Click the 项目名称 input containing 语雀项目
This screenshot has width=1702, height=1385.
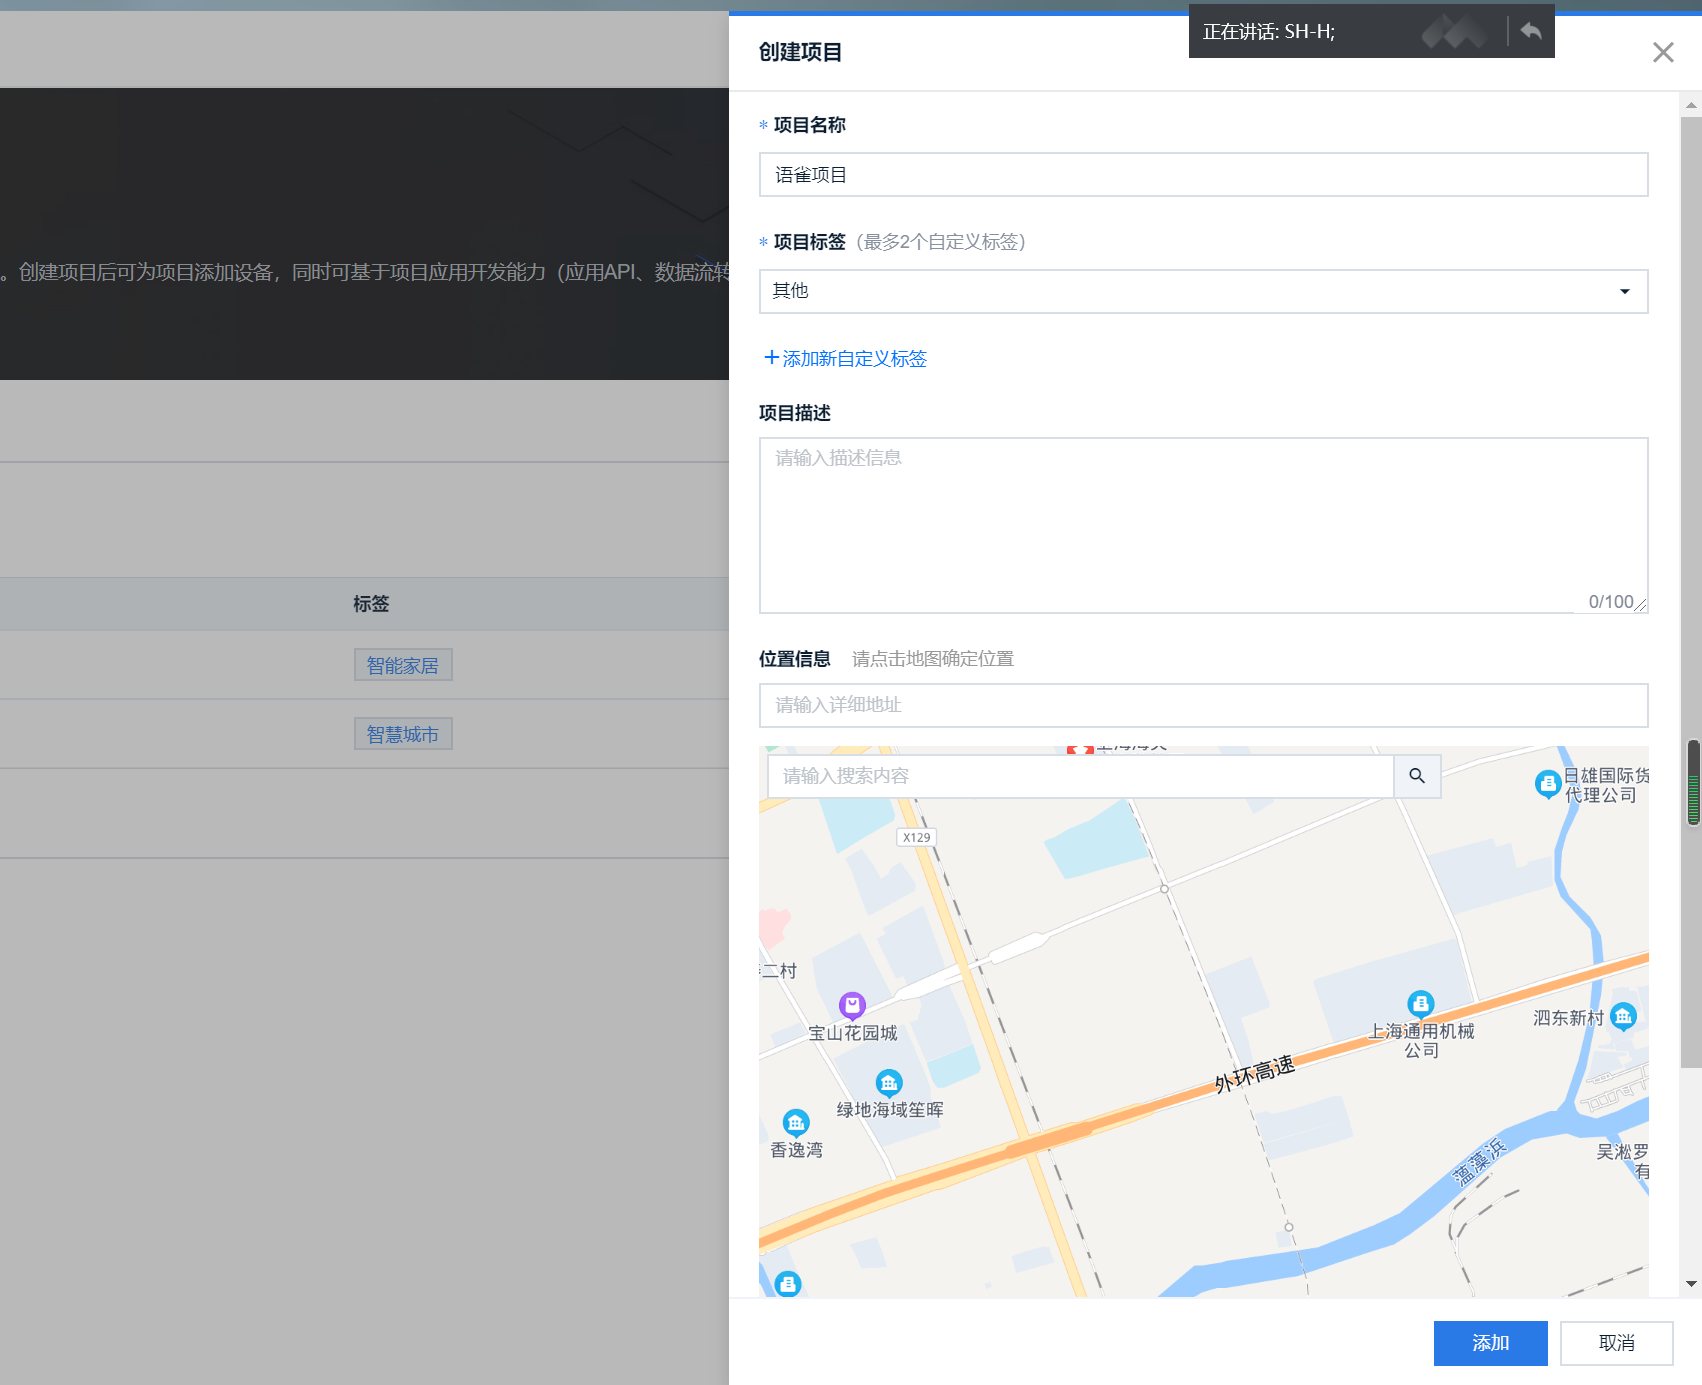point(1203,175)
